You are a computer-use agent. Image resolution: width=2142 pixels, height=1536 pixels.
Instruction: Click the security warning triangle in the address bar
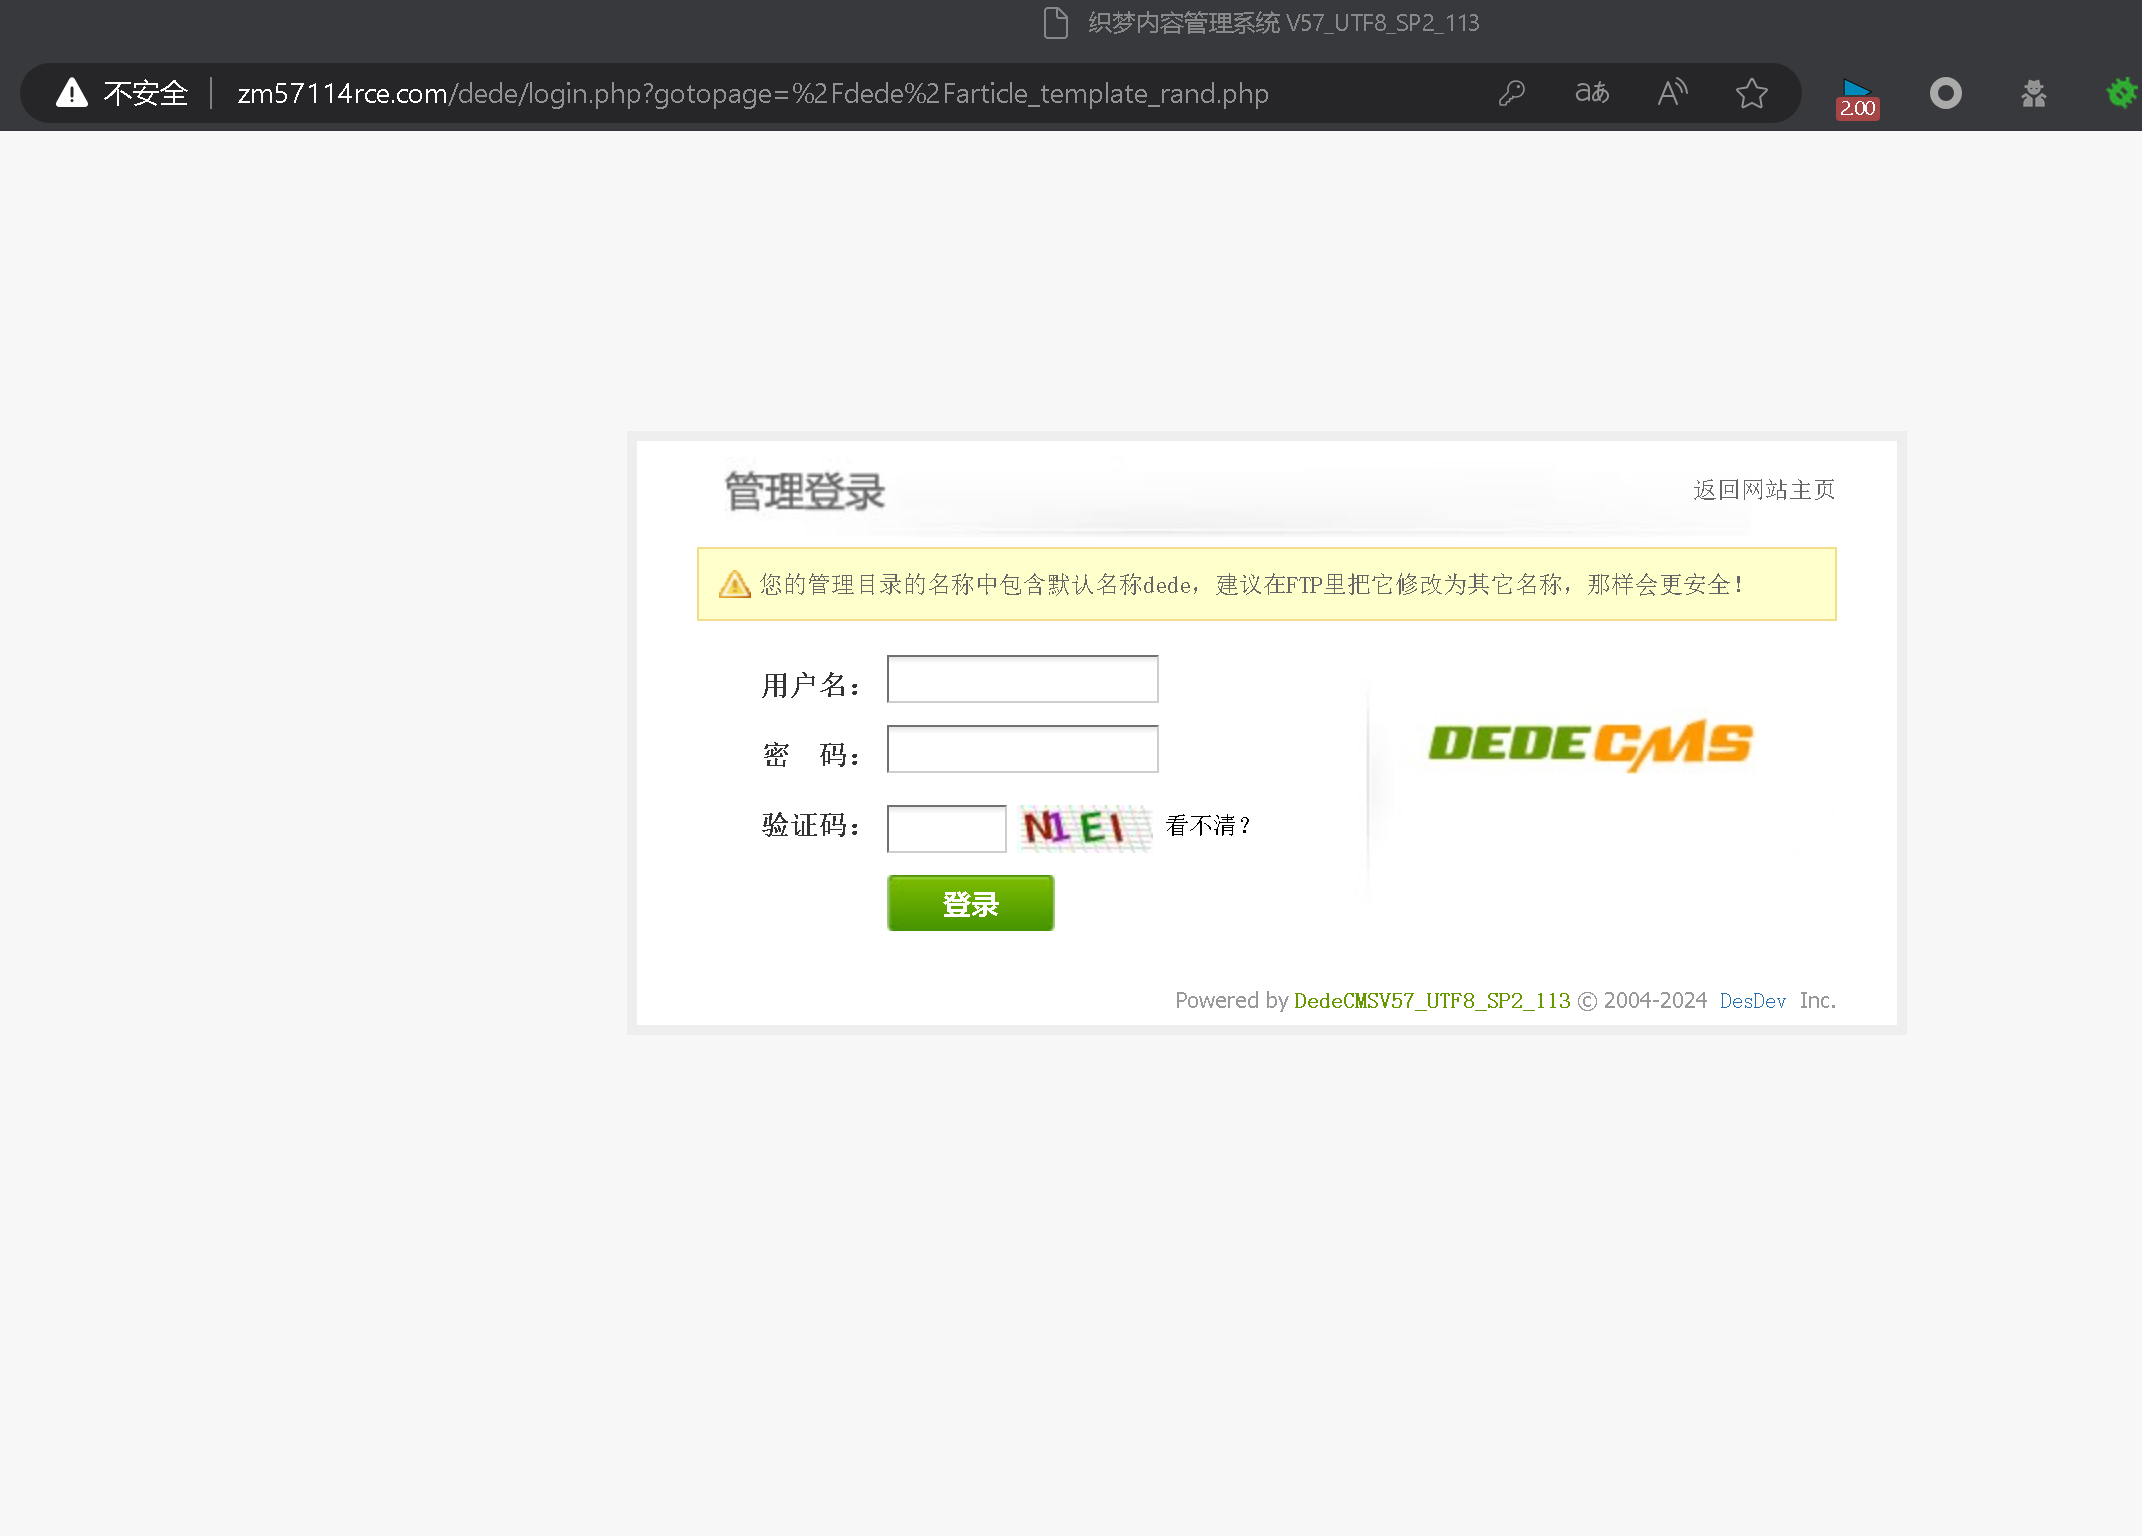(72, 93)
